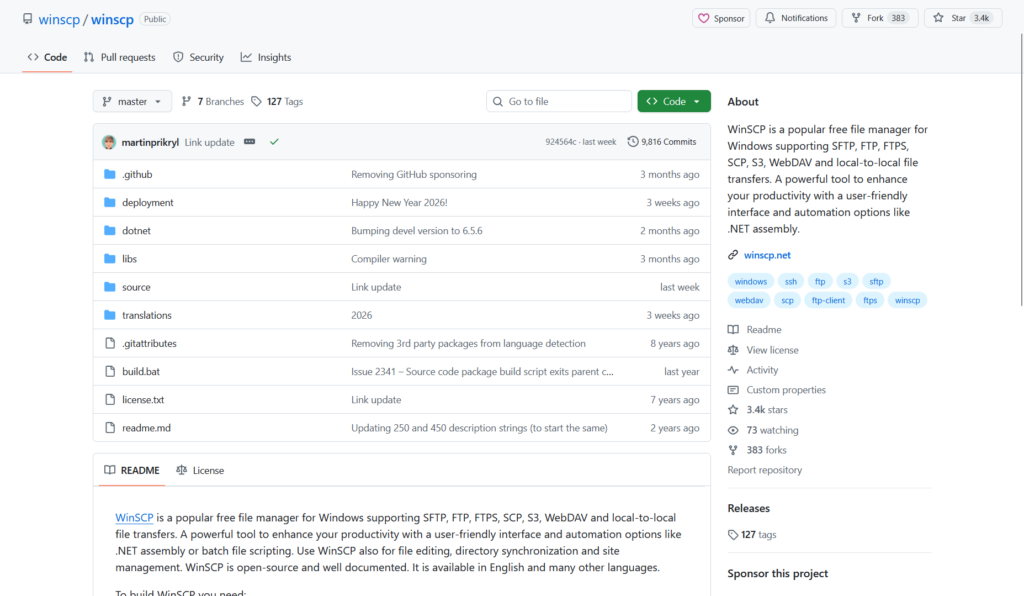Viewport: 1024px width, 596px height.
Task: Open the Insights tab
Action: point(266,57)
